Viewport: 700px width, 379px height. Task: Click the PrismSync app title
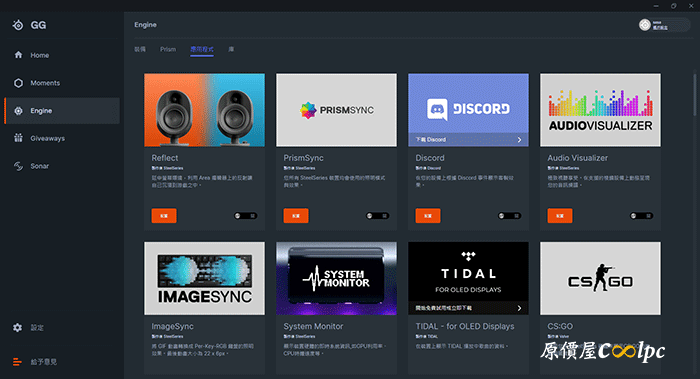304,158
